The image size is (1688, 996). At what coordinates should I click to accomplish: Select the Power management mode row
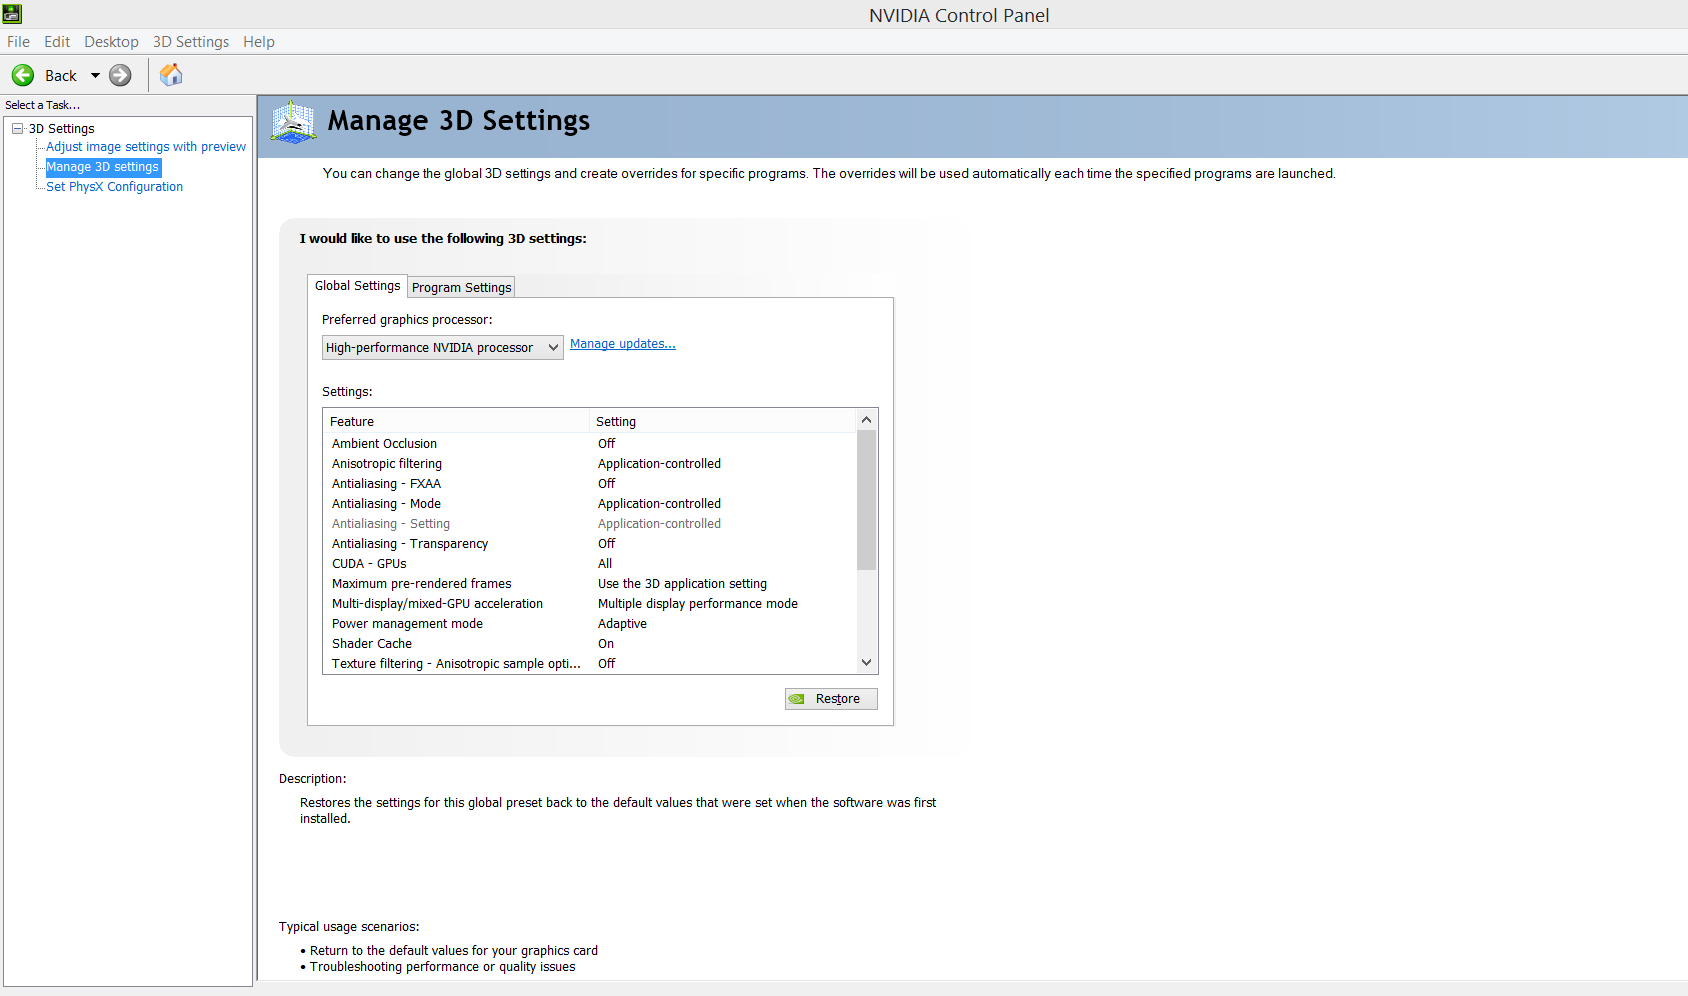pos(590,624)
